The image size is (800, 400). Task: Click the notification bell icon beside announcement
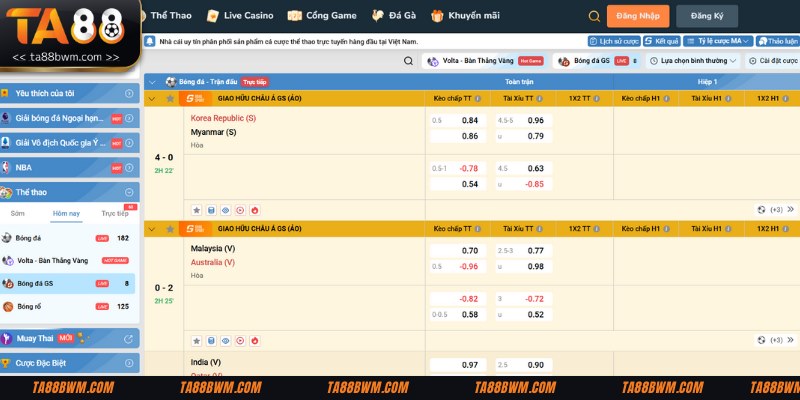[x=149, y=41]
